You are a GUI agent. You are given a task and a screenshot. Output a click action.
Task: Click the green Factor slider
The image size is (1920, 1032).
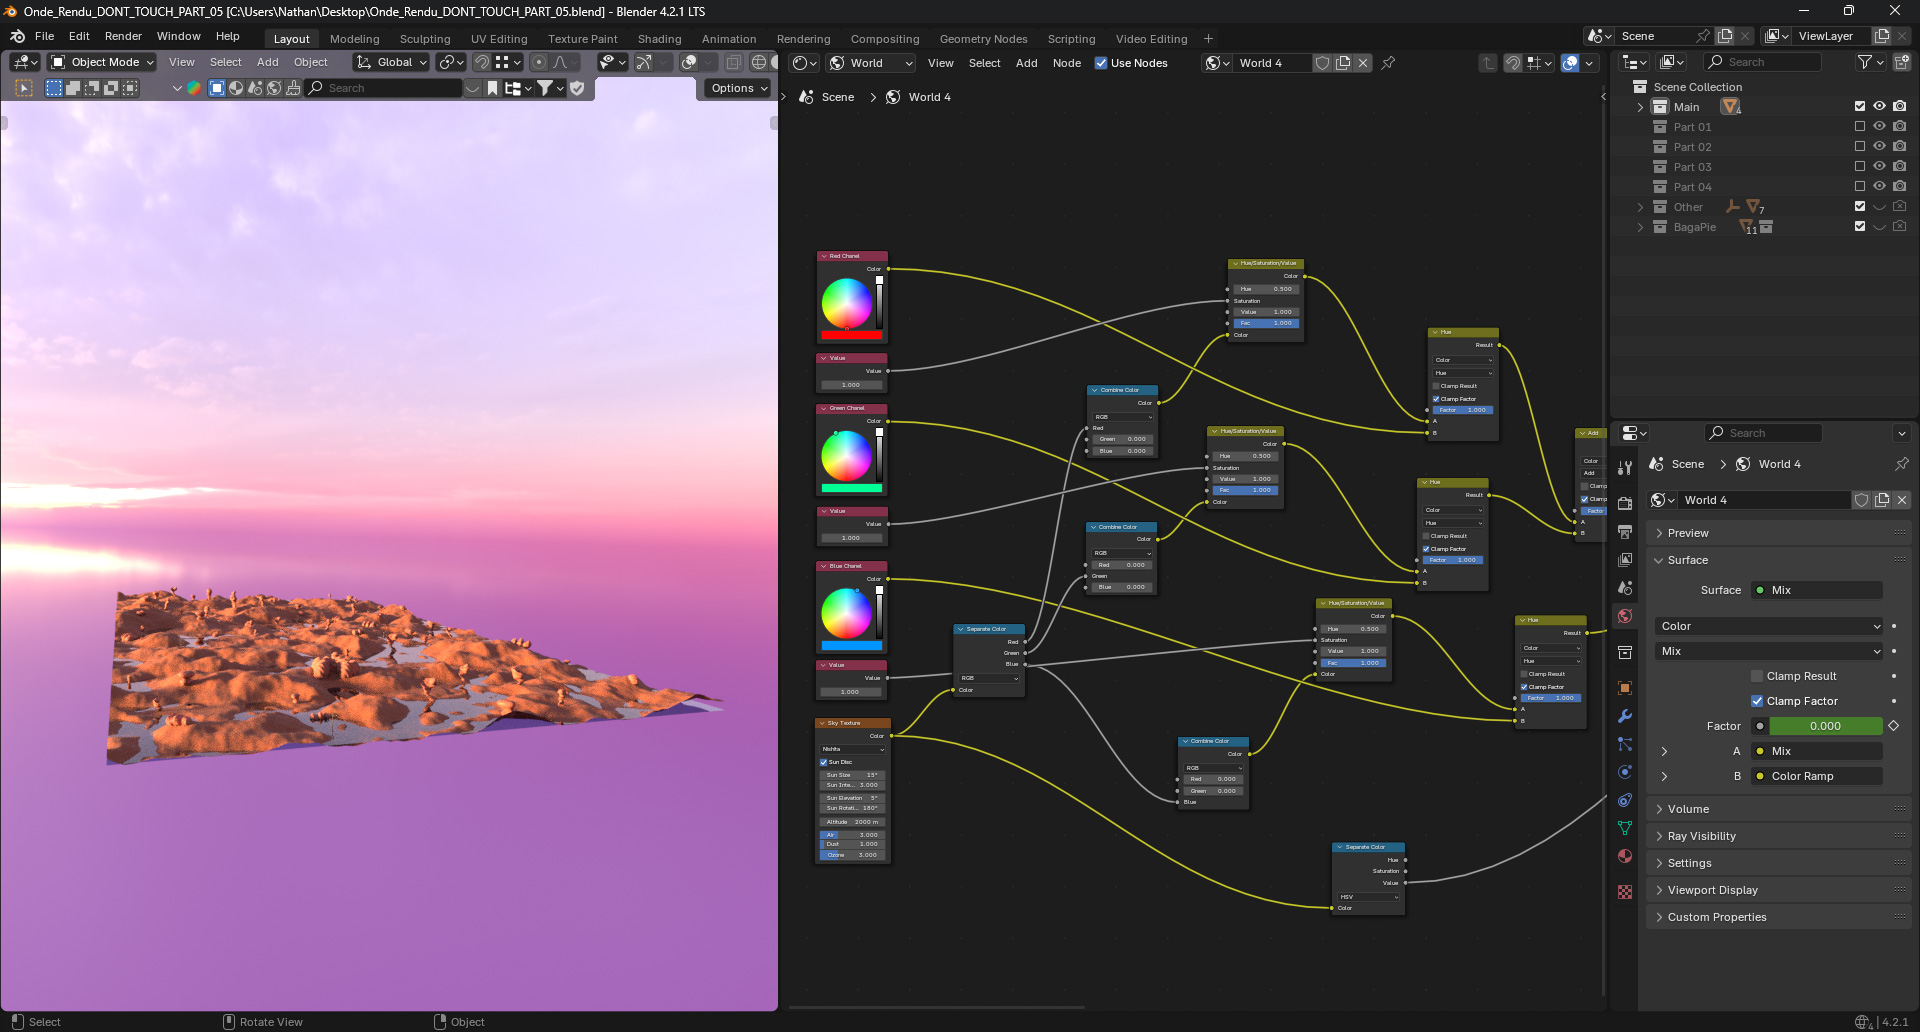pos(1825,726)
